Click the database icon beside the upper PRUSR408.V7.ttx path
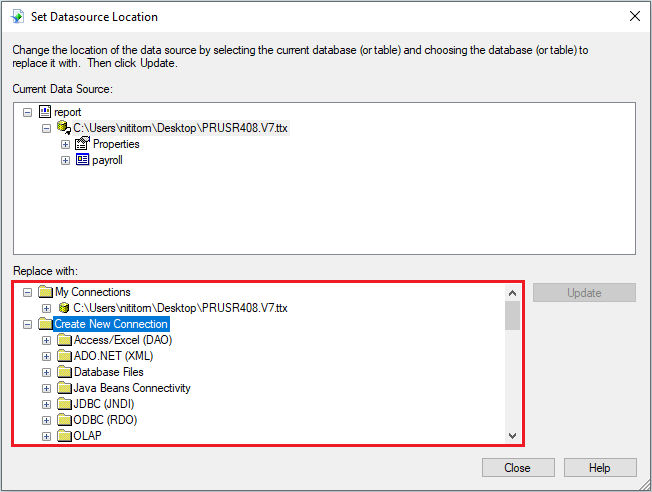Viewport: 652px width, 492px height. tap(63, 129)
